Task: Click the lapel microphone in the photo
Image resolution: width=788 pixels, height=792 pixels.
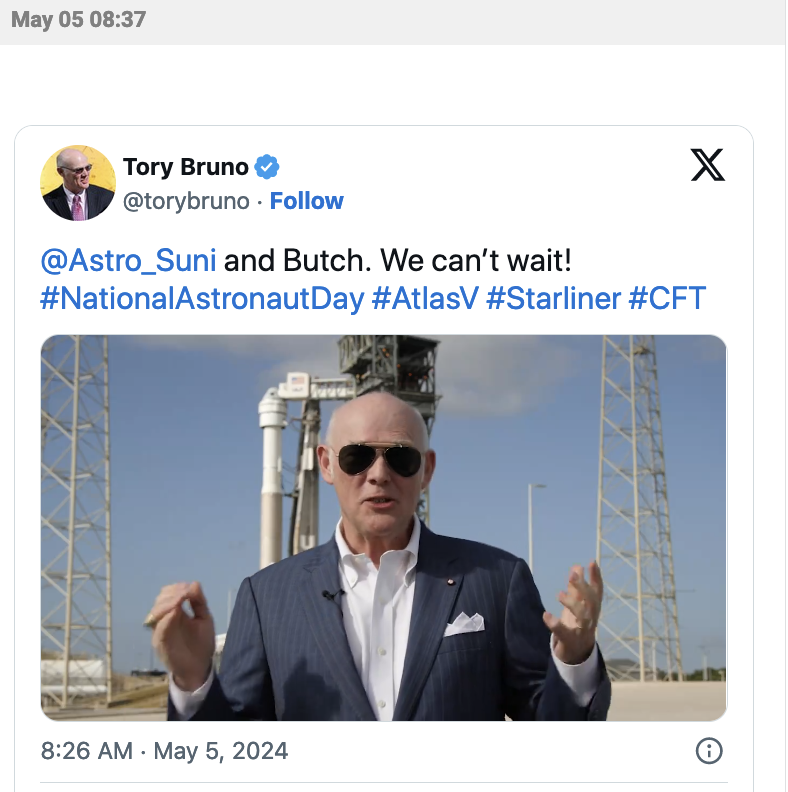Action: coord(332,596)
